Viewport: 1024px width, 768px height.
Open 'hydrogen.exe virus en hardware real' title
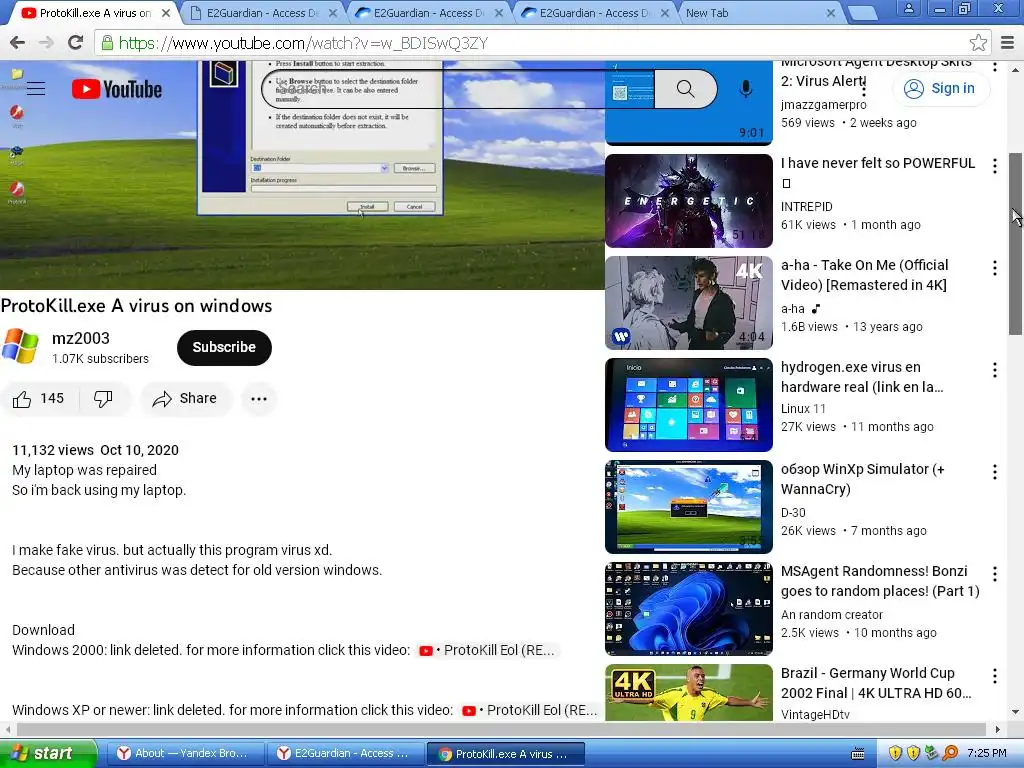(862, 377)
